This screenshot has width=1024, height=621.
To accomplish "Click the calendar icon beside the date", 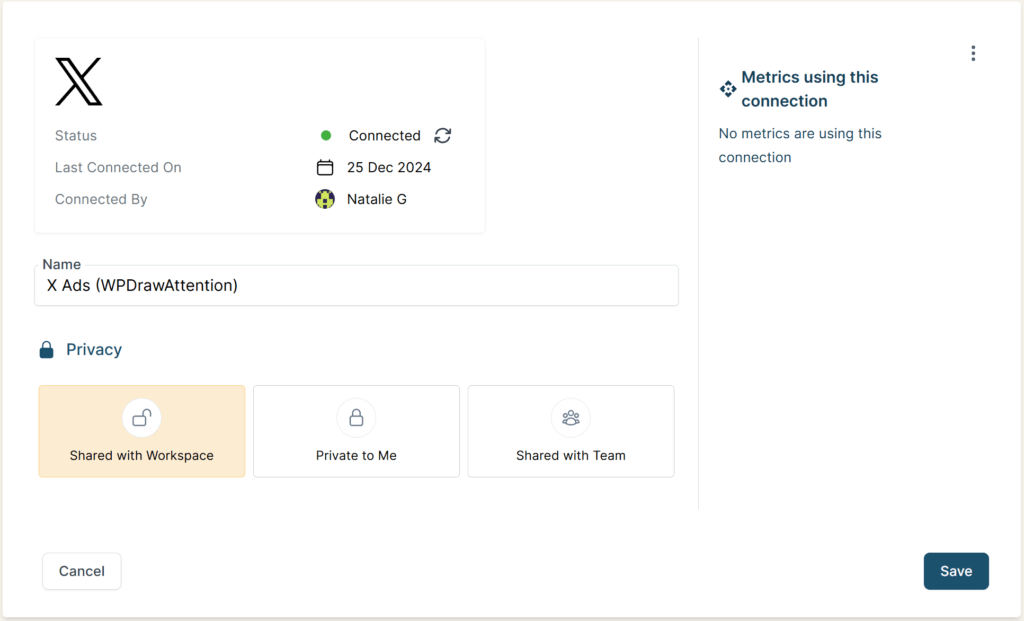I will [325, 167].
